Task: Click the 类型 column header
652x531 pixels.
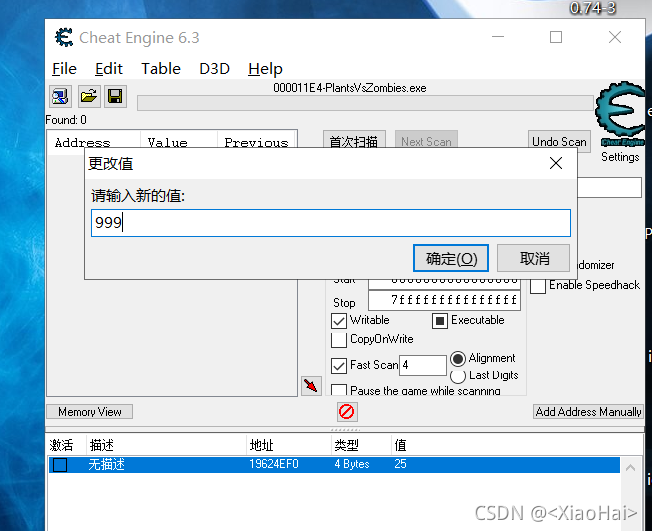Action: (x=361, y=445)
